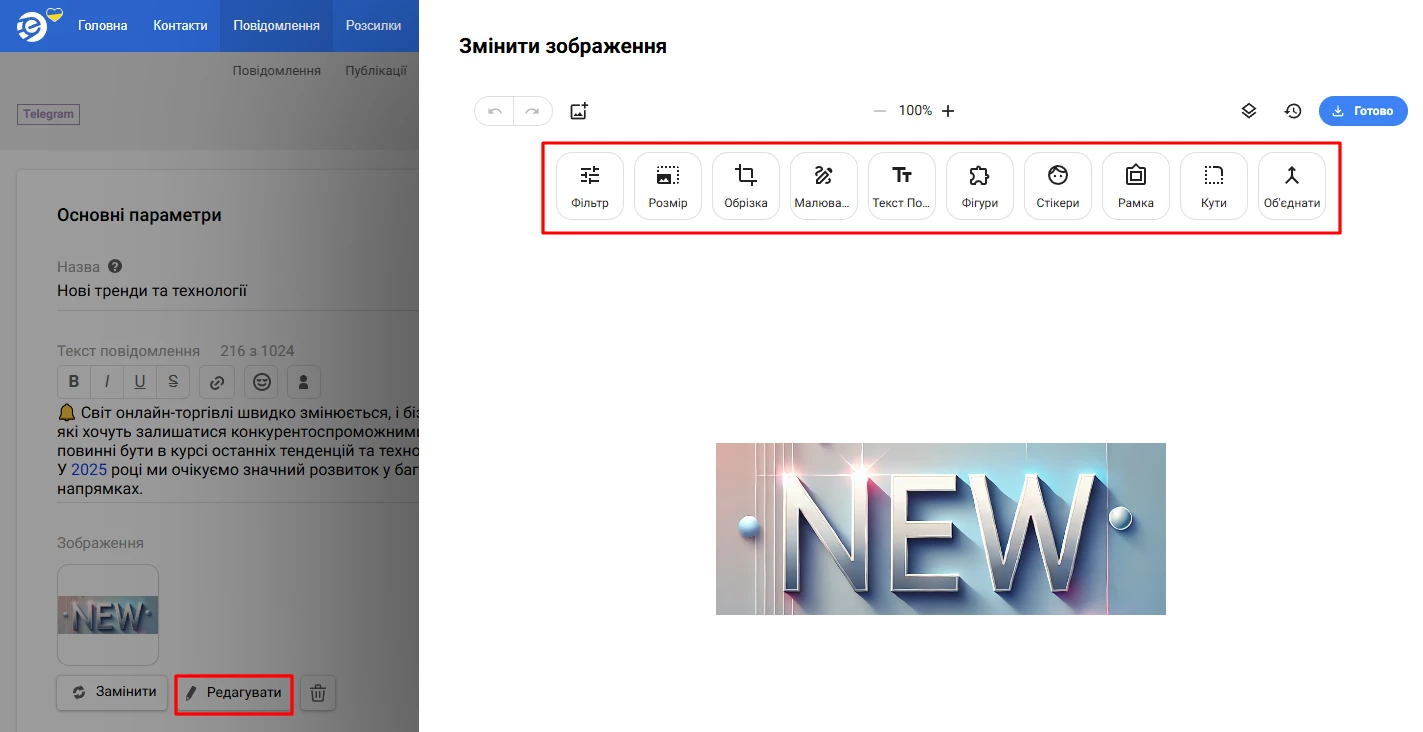Click the Назва input field
Viewport: 1423px width, 732px height.
[x=237, y=291]
